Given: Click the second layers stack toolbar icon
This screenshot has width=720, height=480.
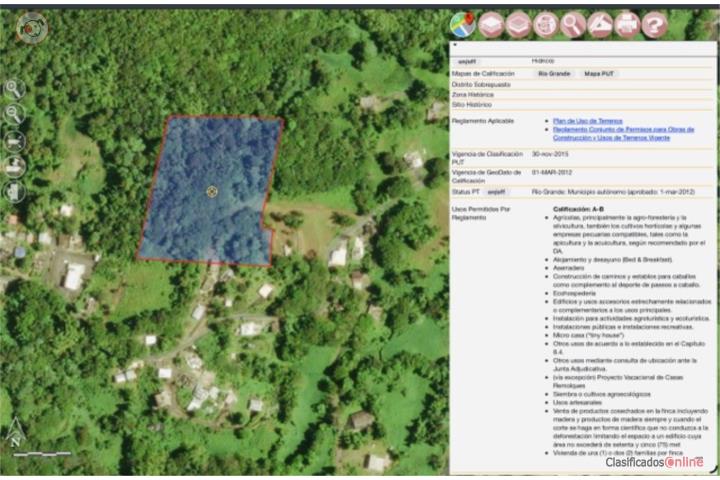Looking at the screenshot, I should pyautogui.click(x=518, y=24).
